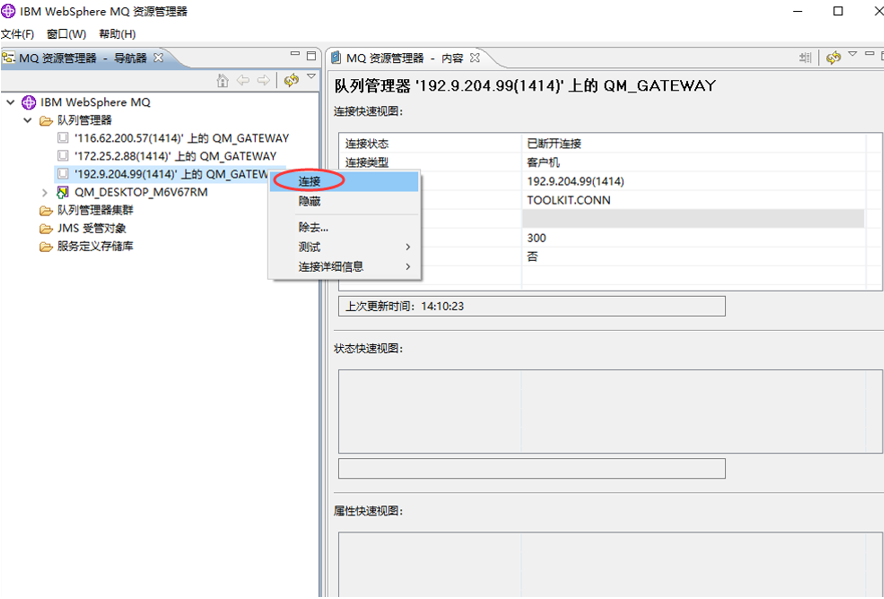Click the JMS 受管对象 folder icon
884x599 pixels.
(x=46, y=229)
